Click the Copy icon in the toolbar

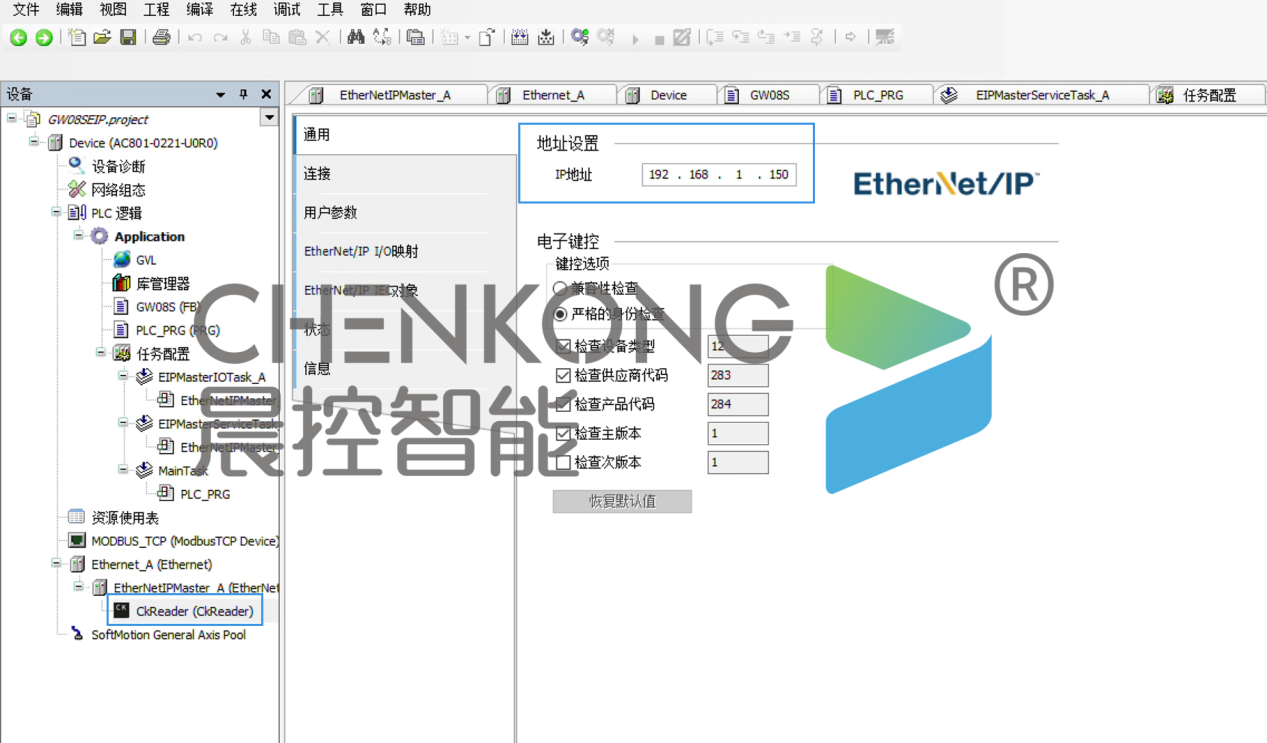click(x=271, y=38)
